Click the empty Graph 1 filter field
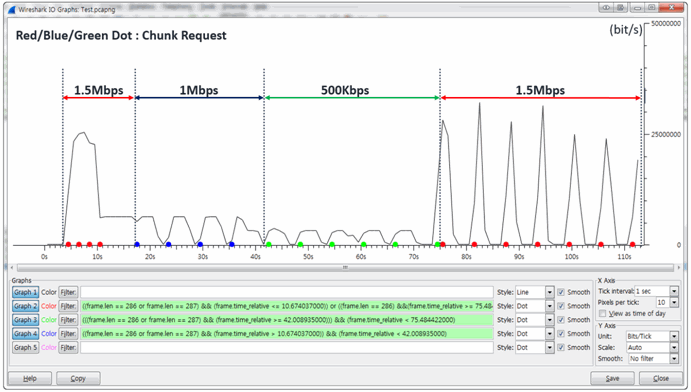Screen dimensions: 691x392 coord(287,292)
